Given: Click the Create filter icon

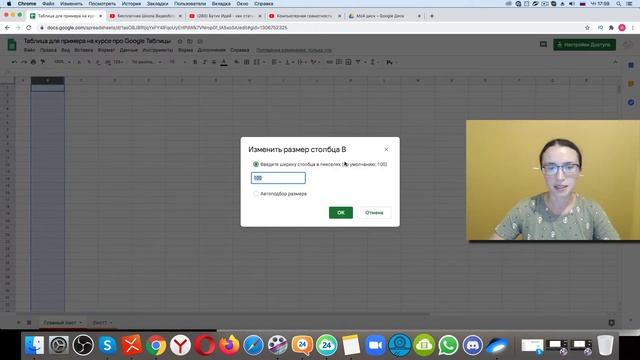Looking at the screenshot, I should pos(358,62).
